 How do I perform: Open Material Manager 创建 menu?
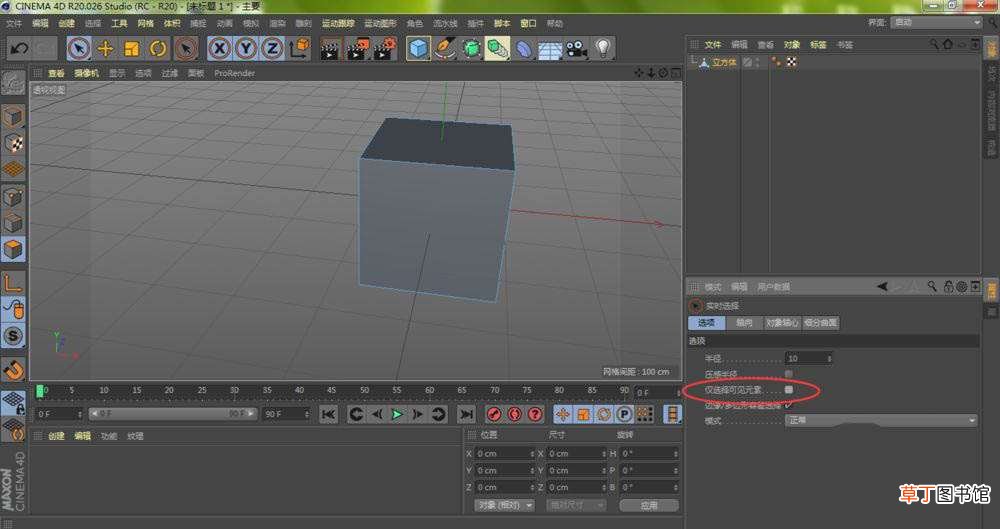[57, 436]
